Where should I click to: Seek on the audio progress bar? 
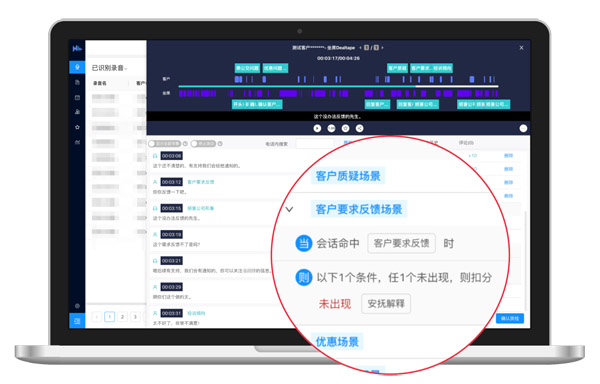coord(338,86)
